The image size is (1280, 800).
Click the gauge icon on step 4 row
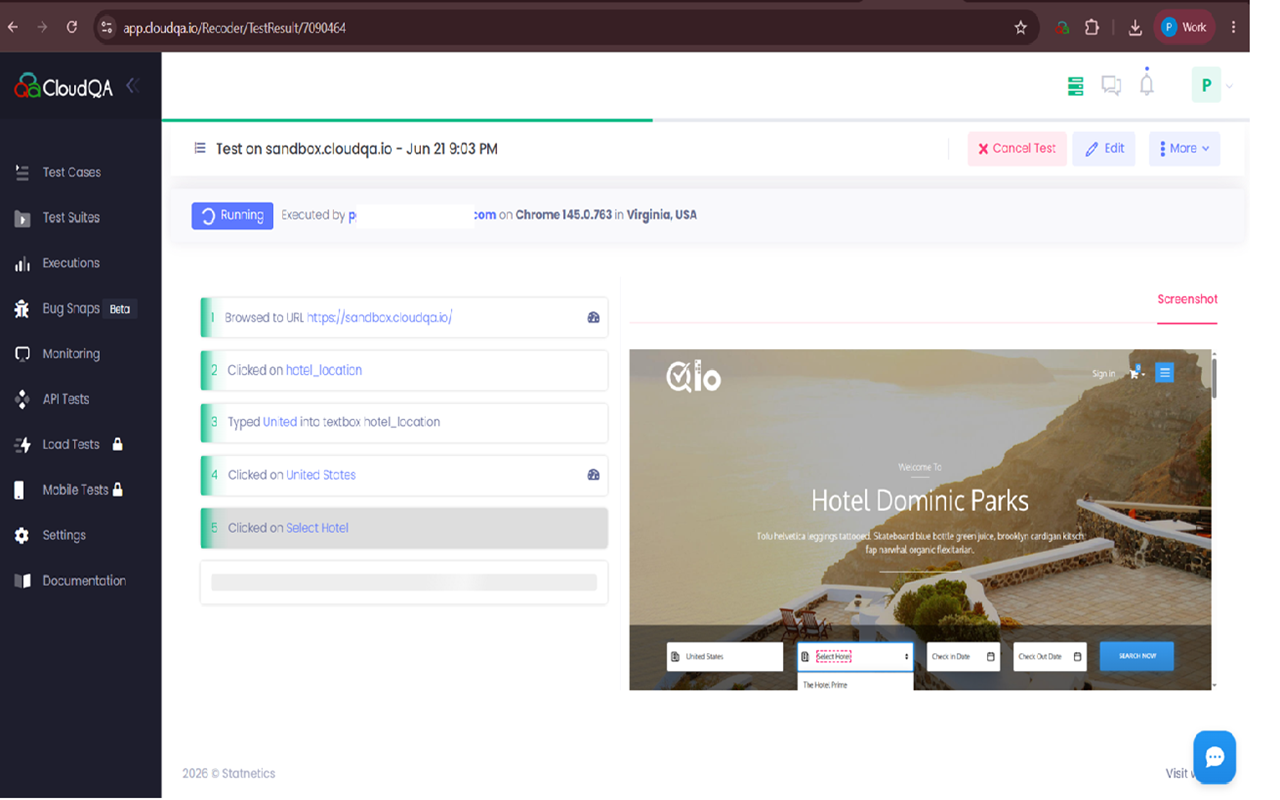(x=593, y=475)
